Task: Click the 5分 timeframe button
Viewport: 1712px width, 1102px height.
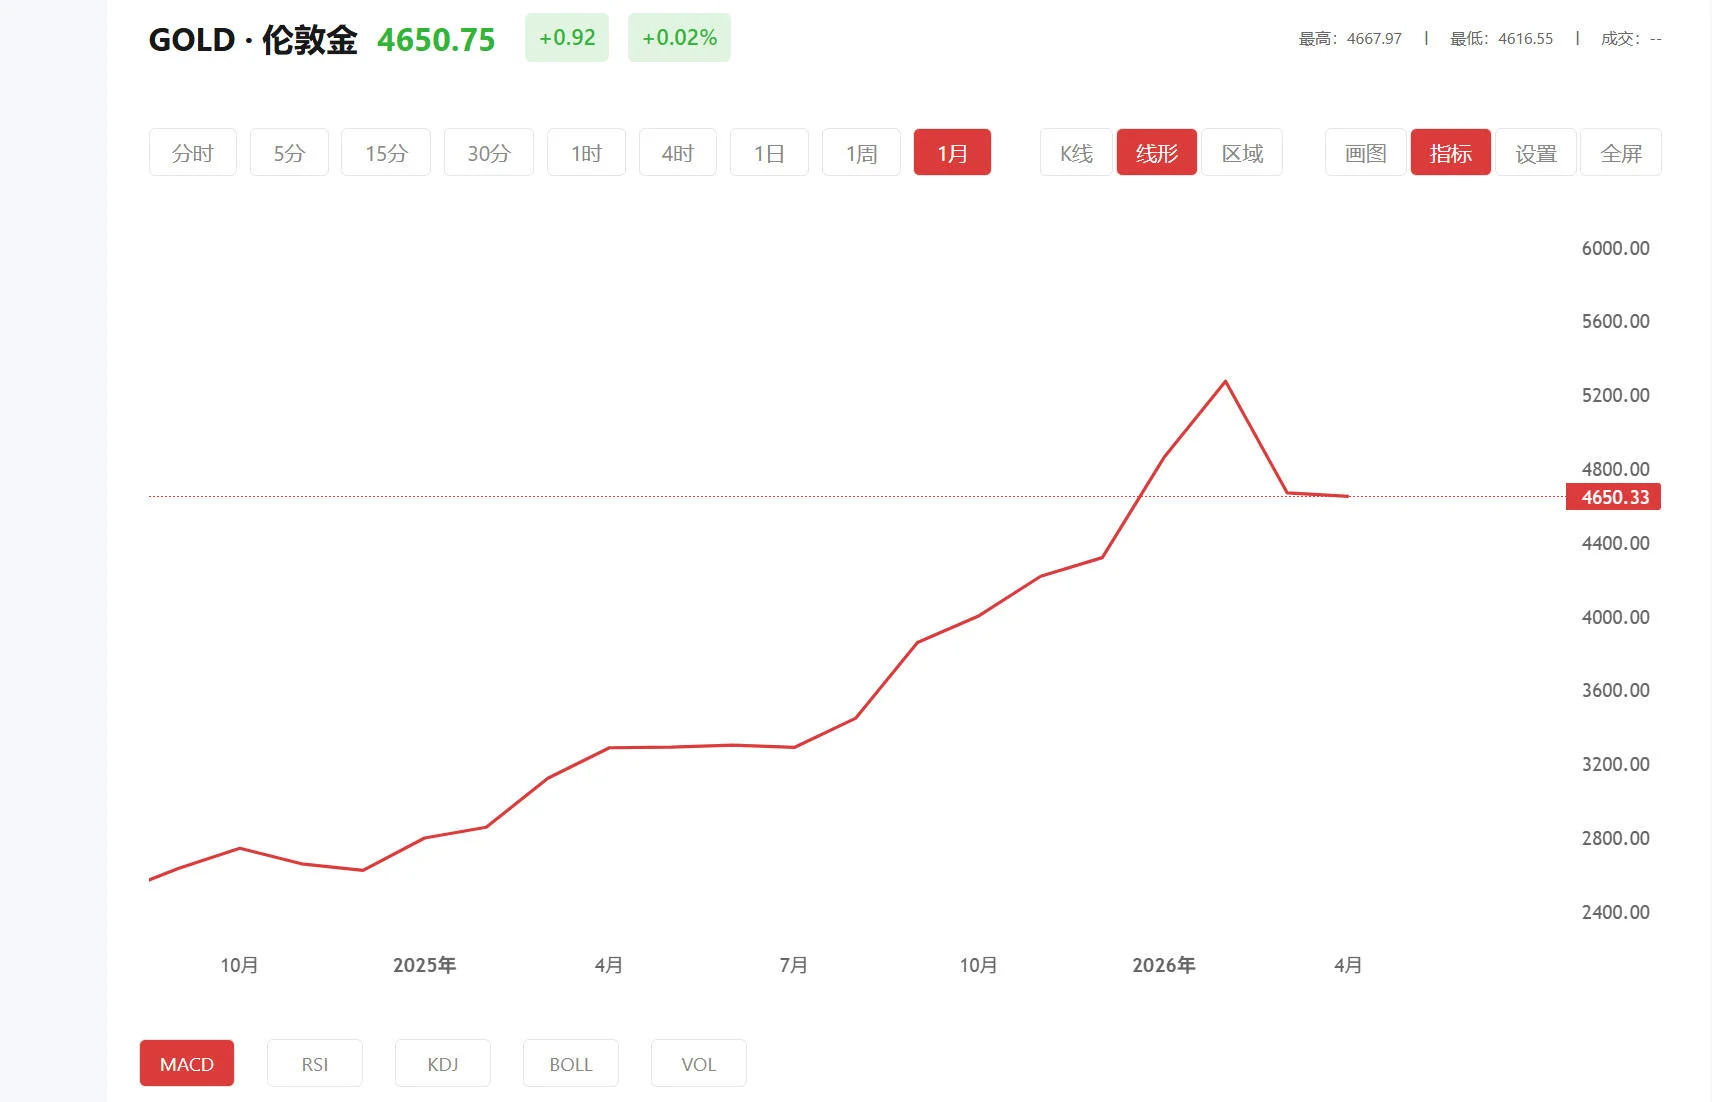Action: point(289,152)
